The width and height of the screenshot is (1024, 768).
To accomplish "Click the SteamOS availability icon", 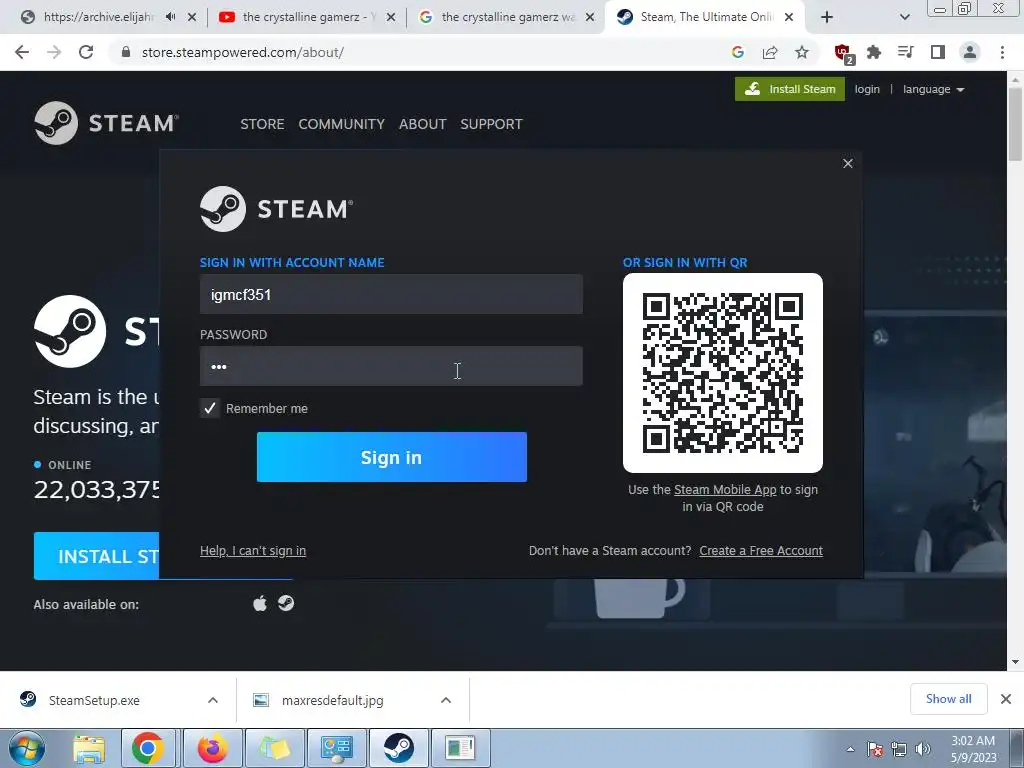I will (286, 603).
